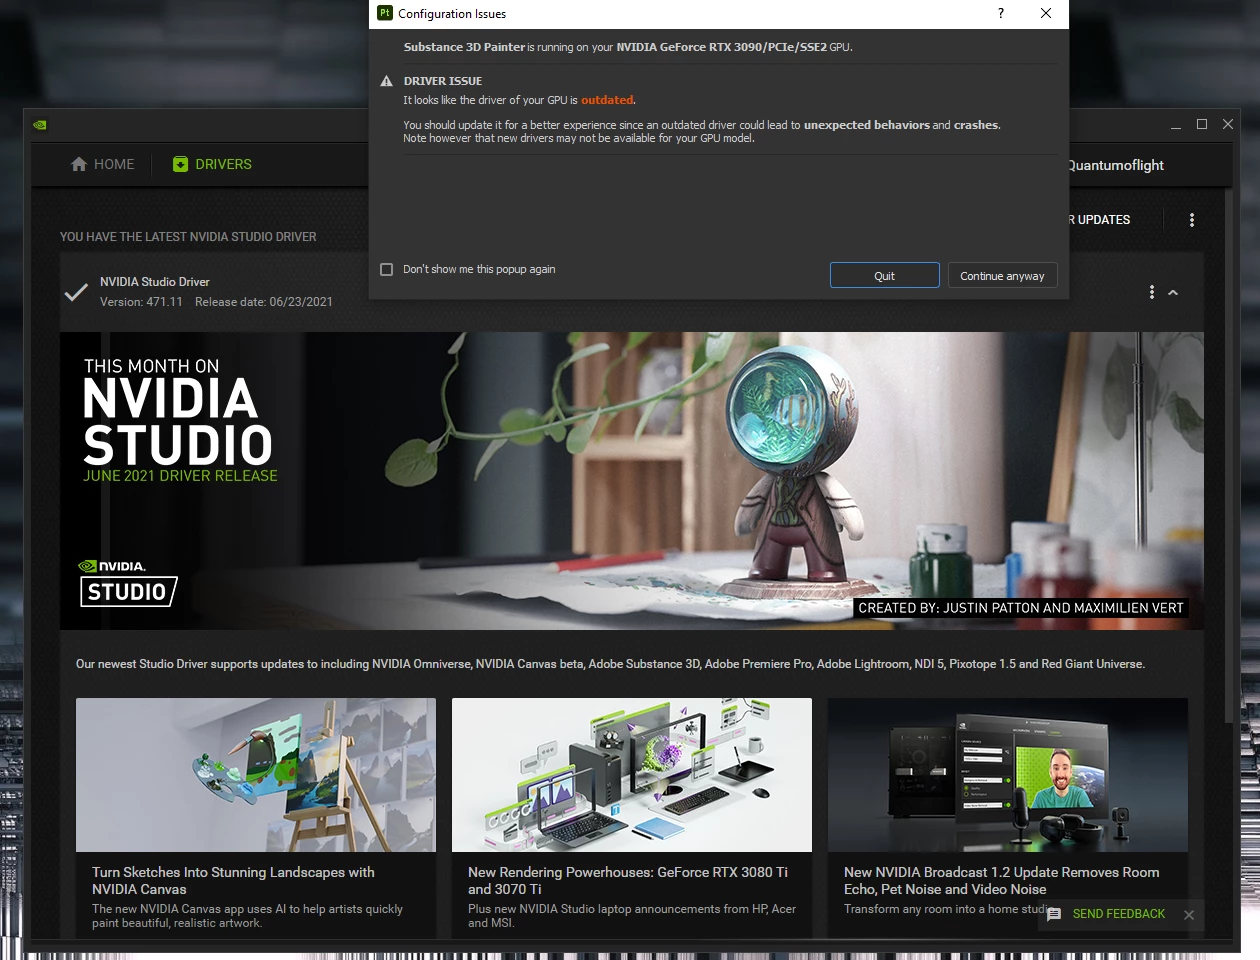Click the NVIDIA Studio June 2021 banner image
This screenshot has width=1260, height=960.
tap(632, 481)
